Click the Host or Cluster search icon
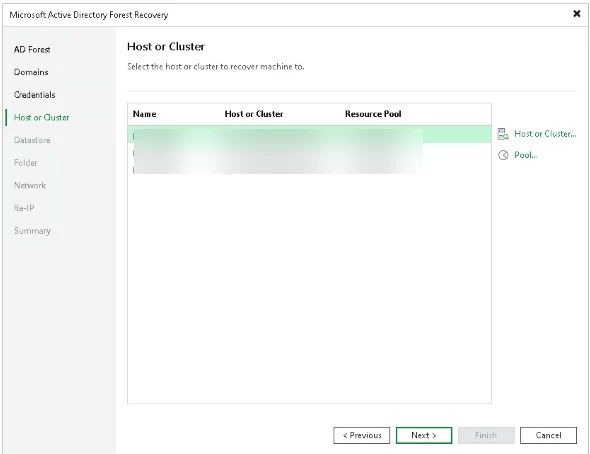This screenshot has height=454, width=590. [503, 134]
